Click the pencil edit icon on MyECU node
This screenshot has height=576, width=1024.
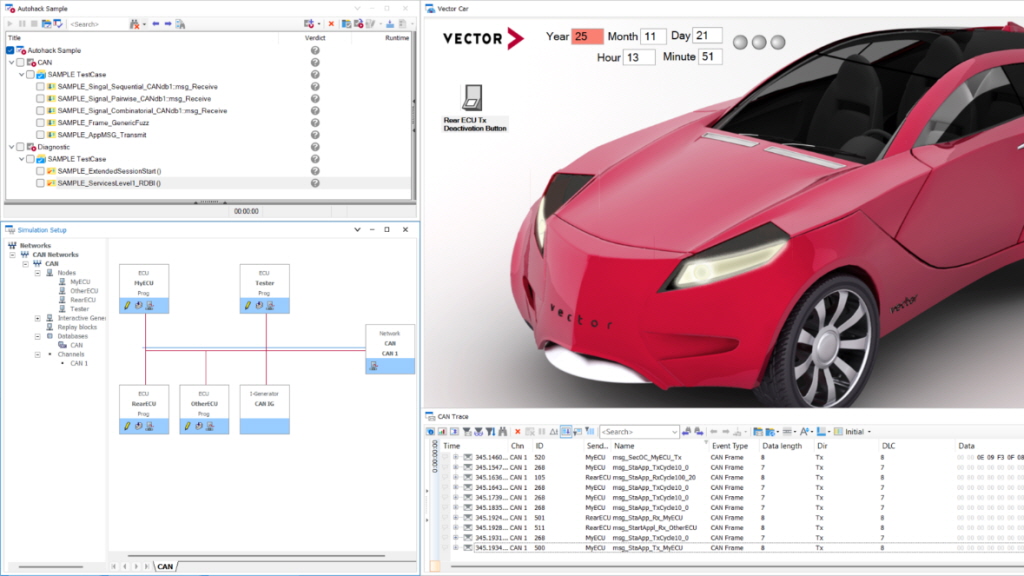(128, 305)
